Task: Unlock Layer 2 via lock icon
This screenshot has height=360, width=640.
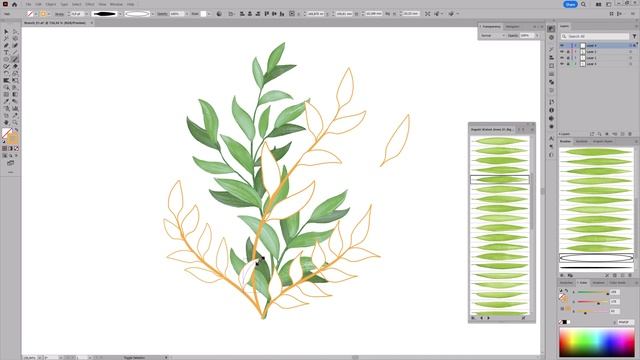Action: (568, 58)
